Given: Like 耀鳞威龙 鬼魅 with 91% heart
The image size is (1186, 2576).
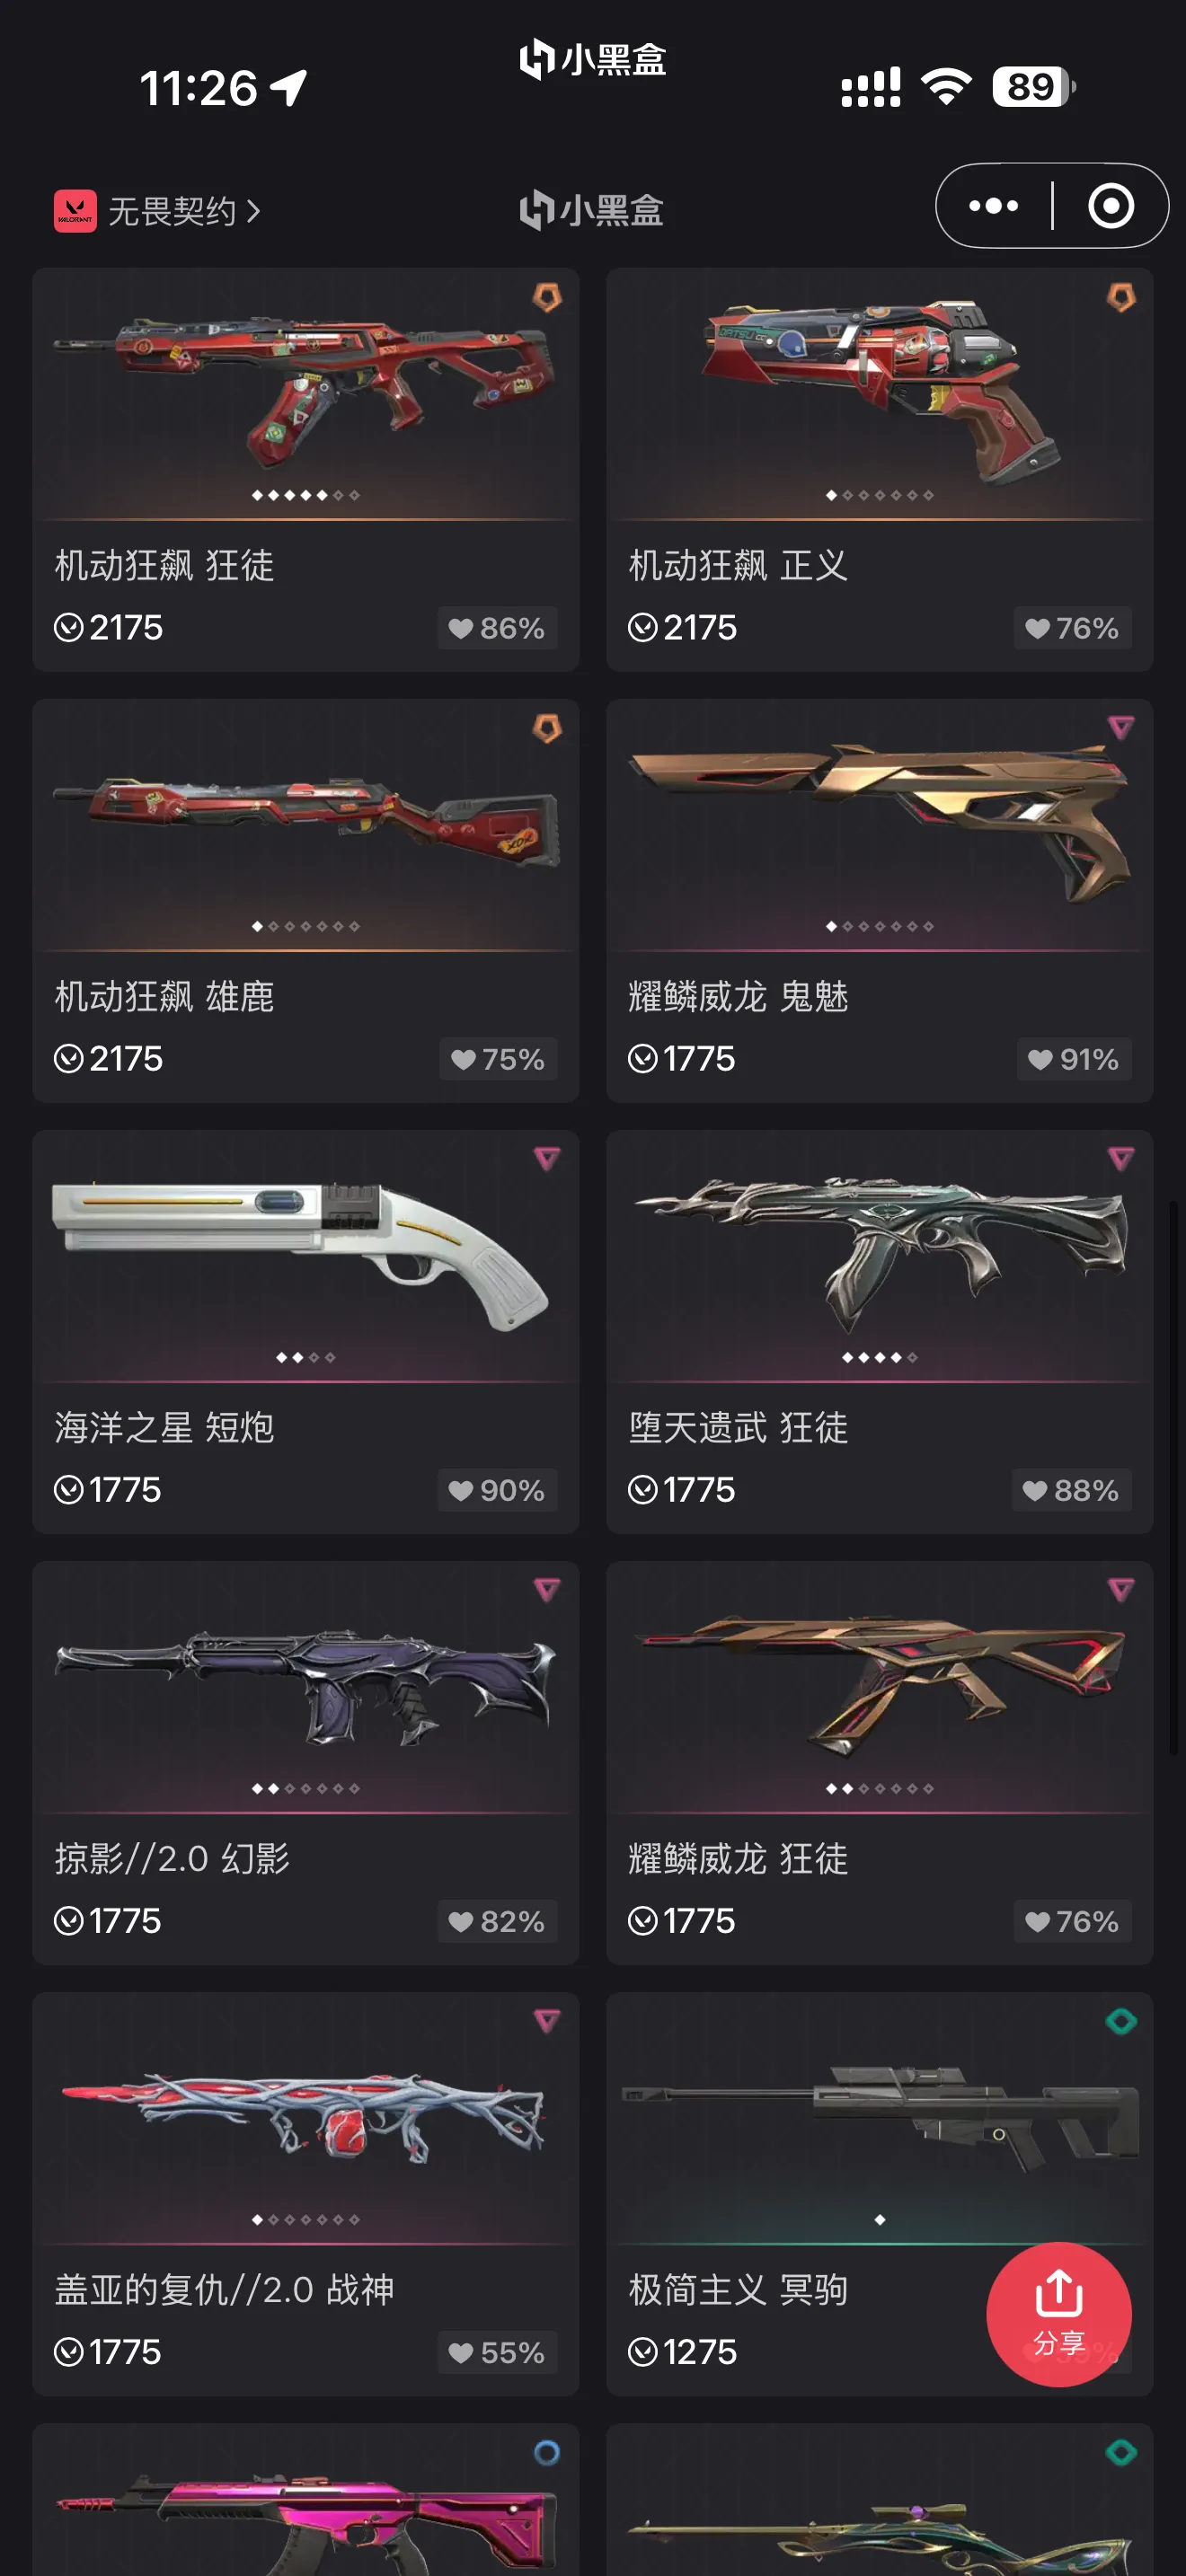Looking at the screenshot, I should (x=1074, y=1059).
